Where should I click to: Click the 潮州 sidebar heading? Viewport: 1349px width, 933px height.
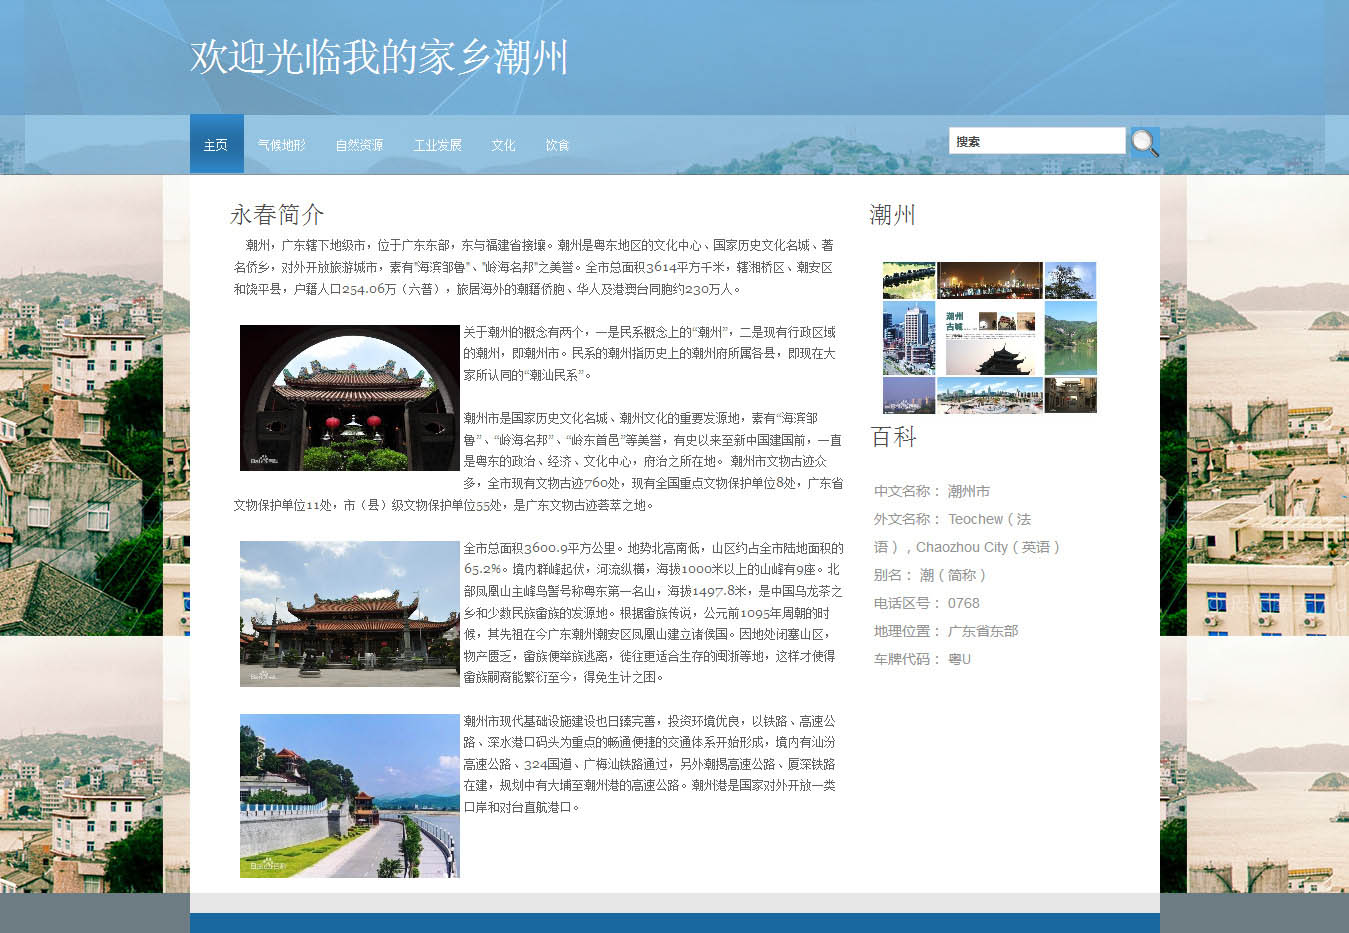[892, 214]
